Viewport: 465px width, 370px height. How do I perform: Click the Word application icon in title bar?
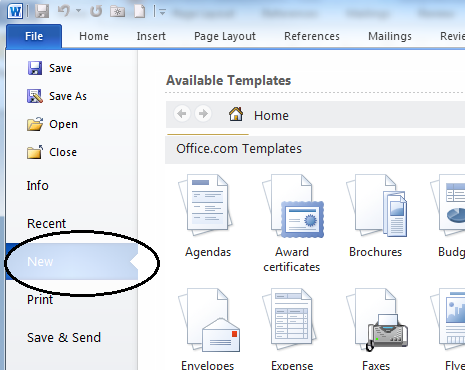tap(15, 11)
